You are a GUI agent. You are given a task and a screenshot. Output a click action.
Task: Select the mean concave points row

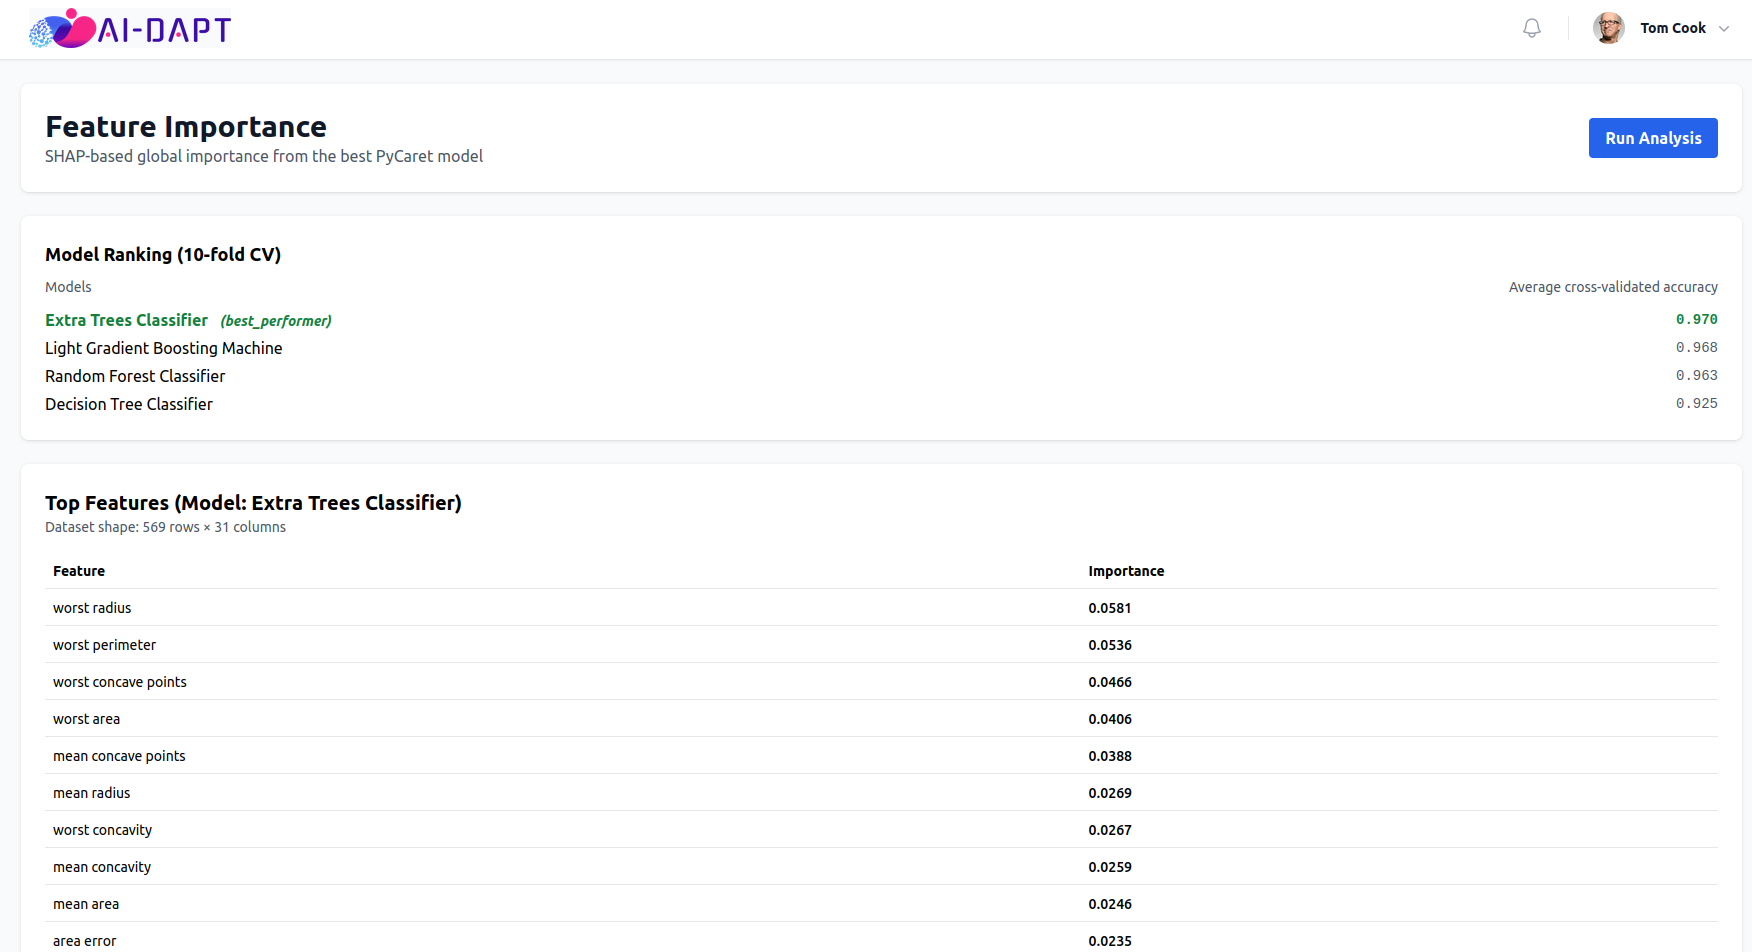point(881,756)
